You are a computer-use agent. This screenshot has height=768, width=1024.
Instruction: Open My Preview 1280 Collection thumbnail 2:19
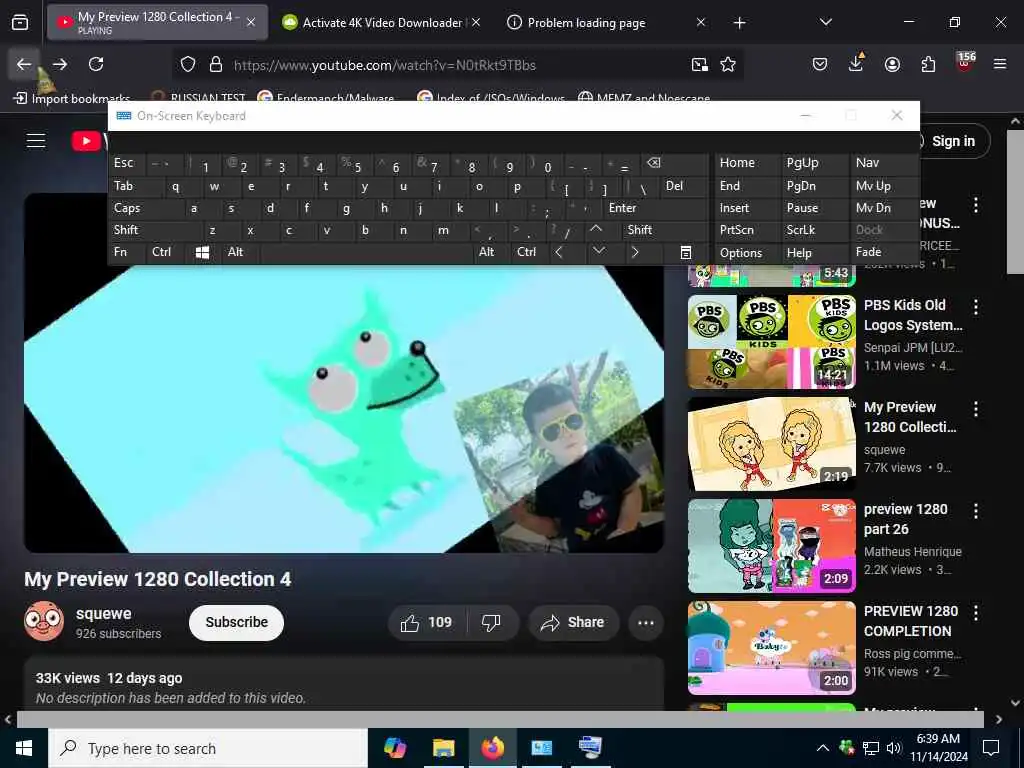[x=771, y=443]
